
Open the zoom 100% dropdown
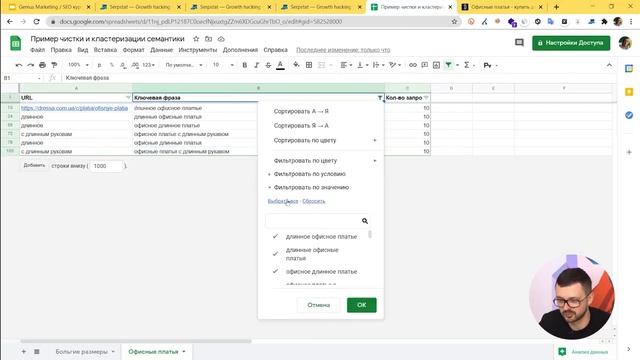[x=78, y=65]
